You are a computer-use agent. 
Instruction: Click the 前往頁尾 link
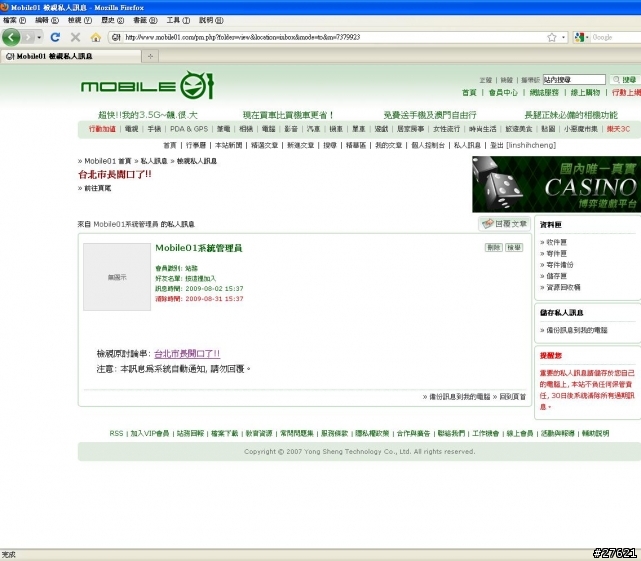(x=97, y=188)
